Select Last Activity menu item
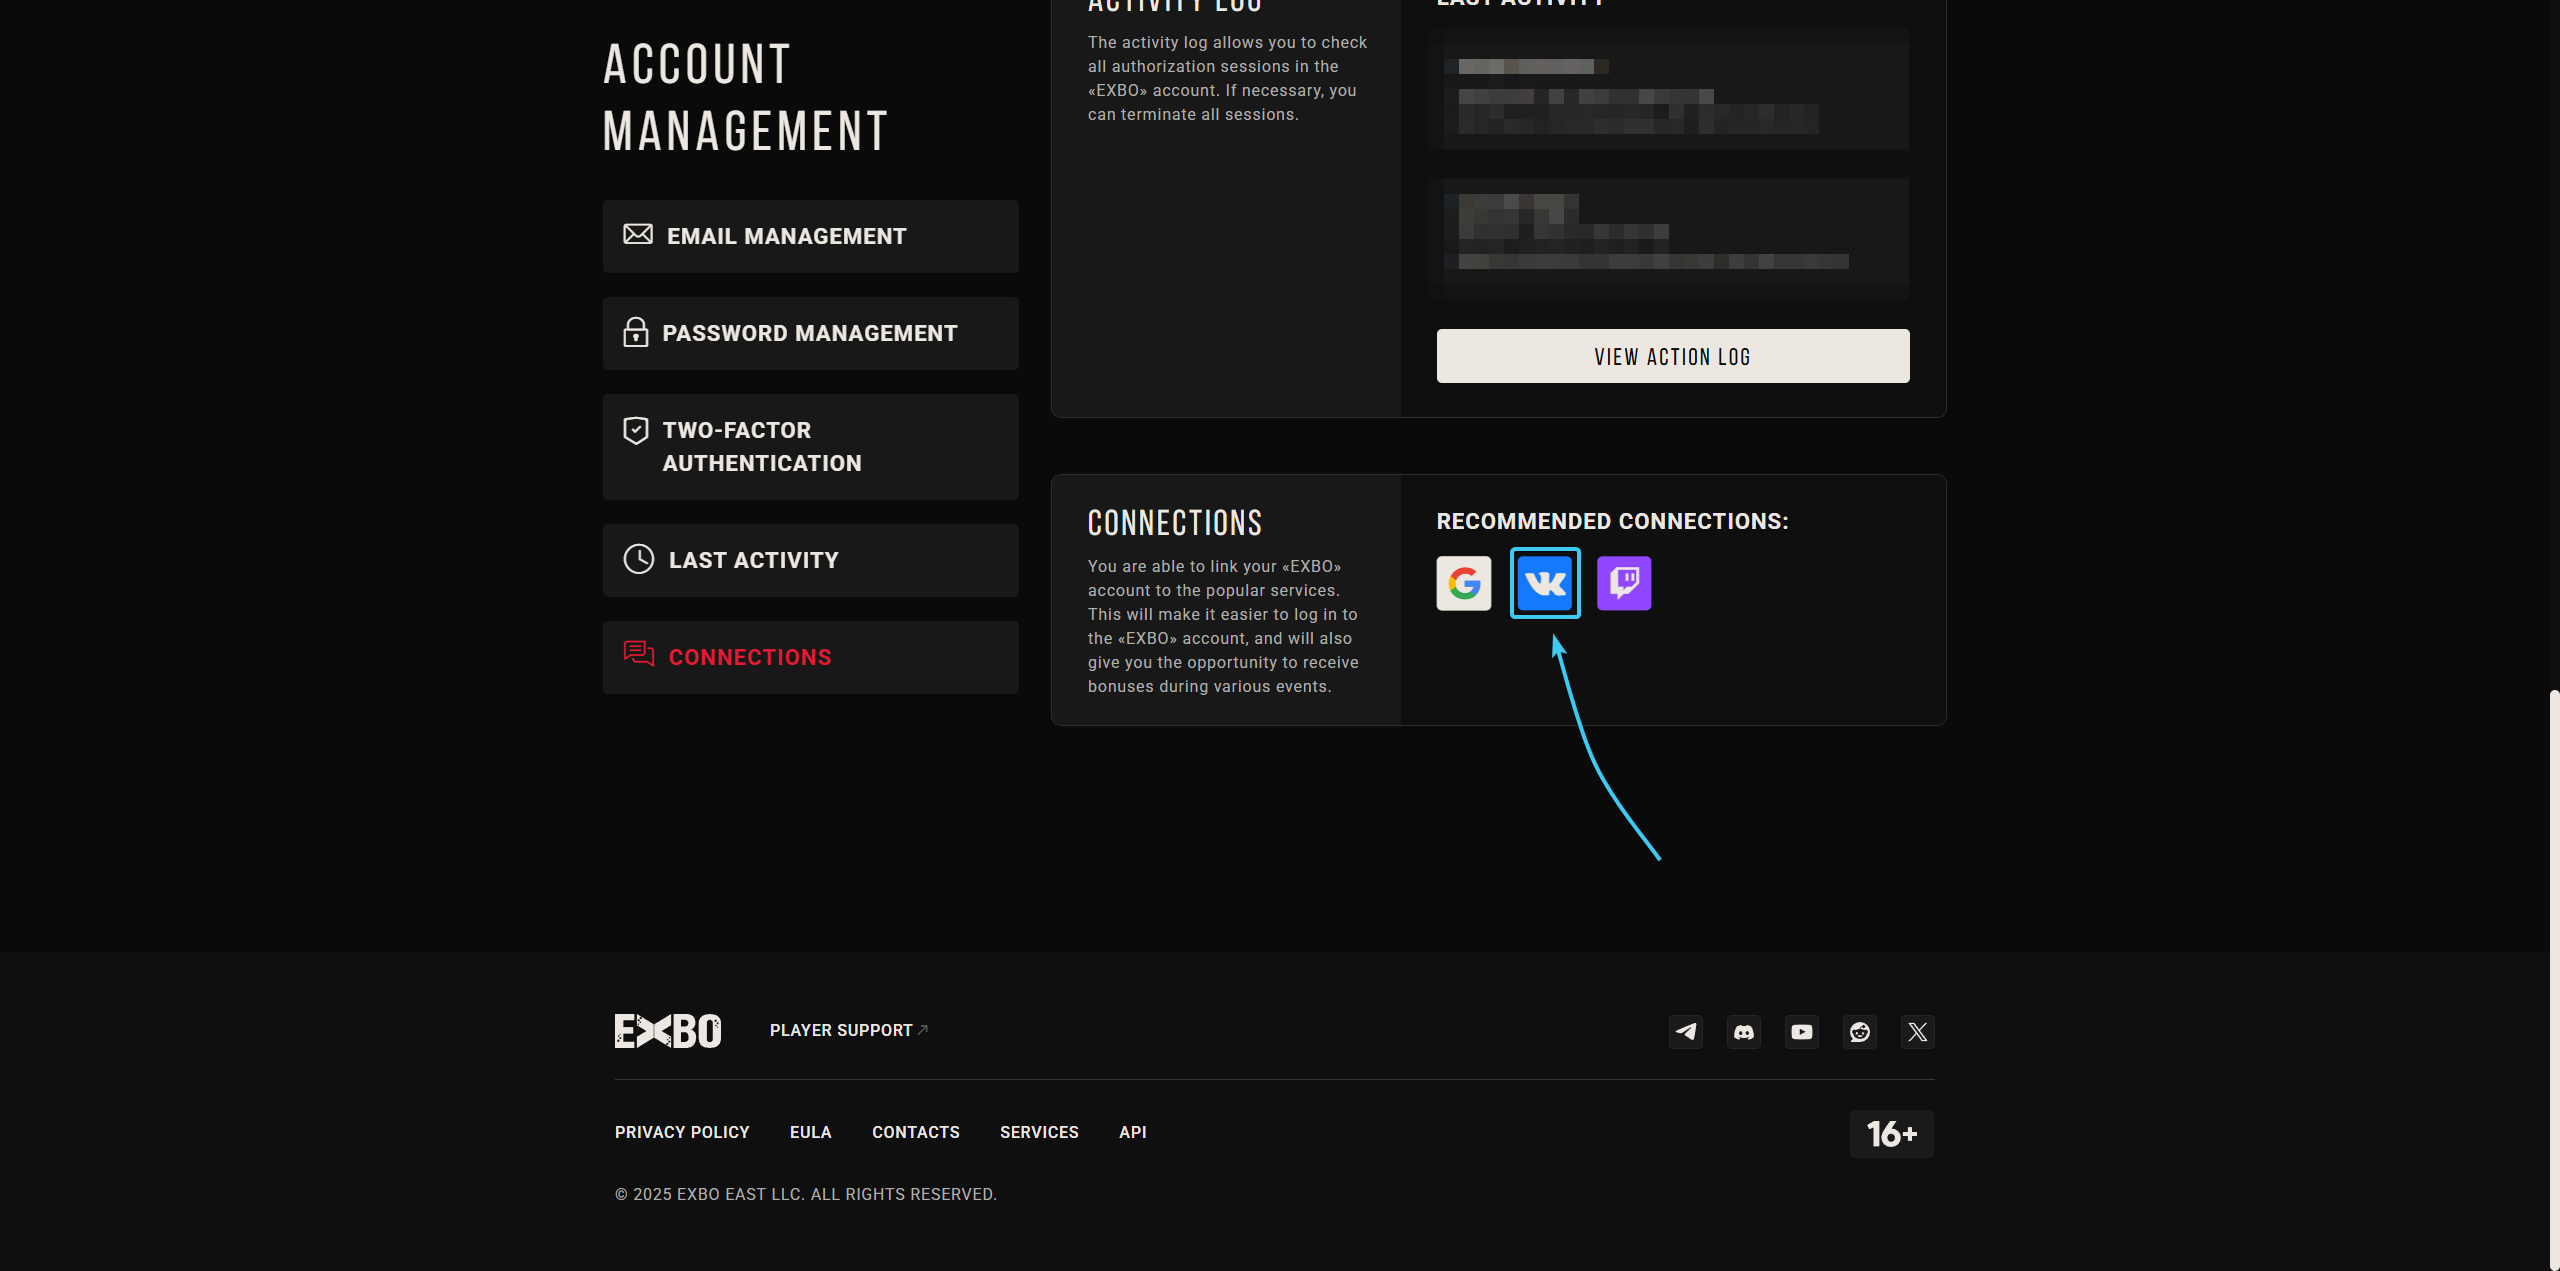The image size is (2560, 1271). point(811,560)
